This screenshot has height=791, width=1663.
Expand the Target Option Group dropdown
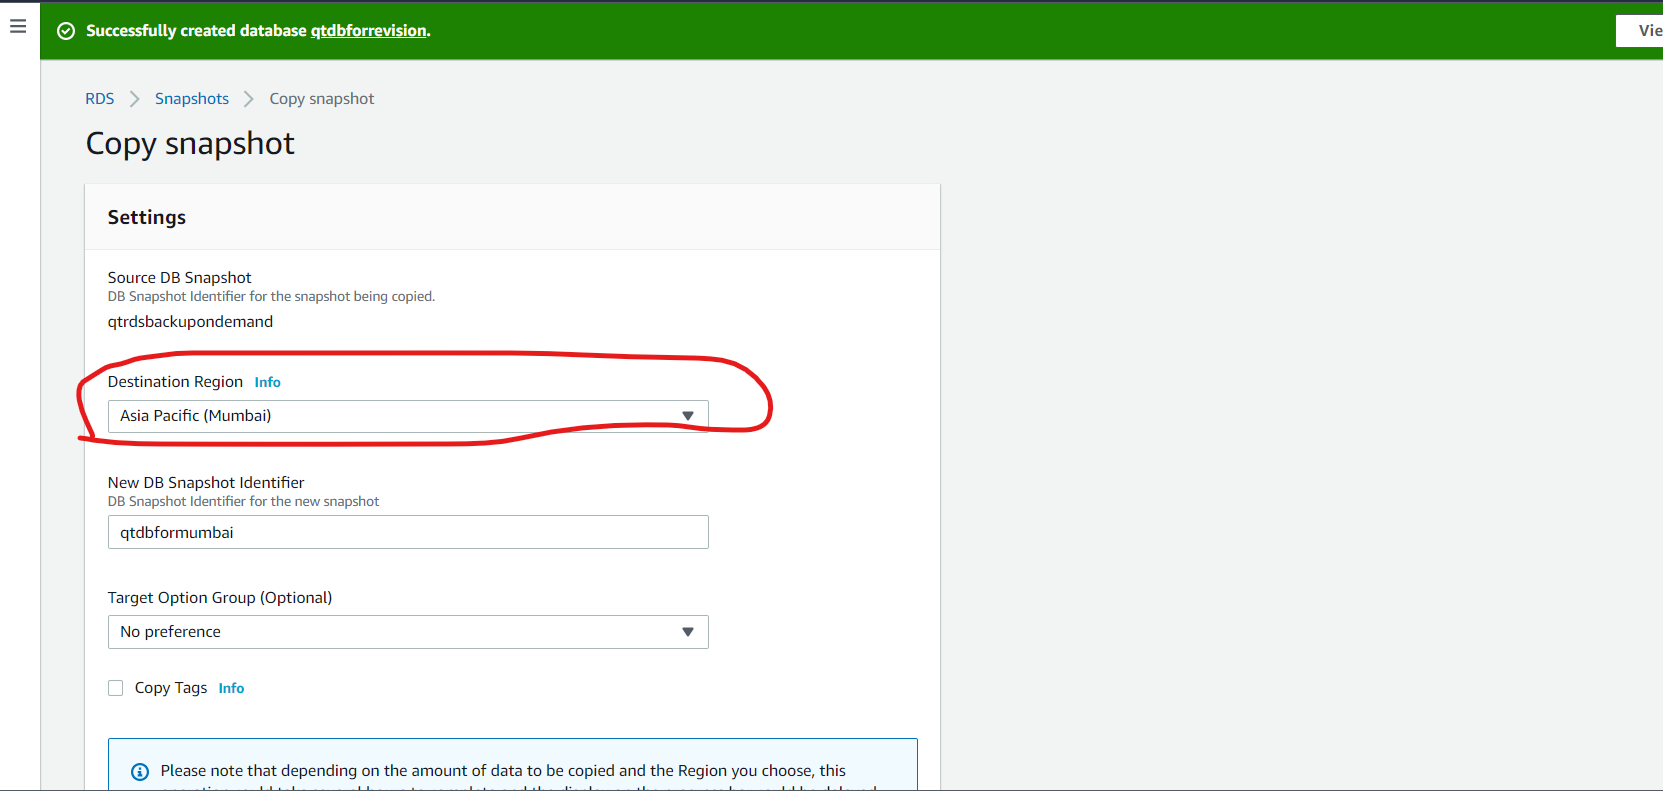[x=408, y=632]
